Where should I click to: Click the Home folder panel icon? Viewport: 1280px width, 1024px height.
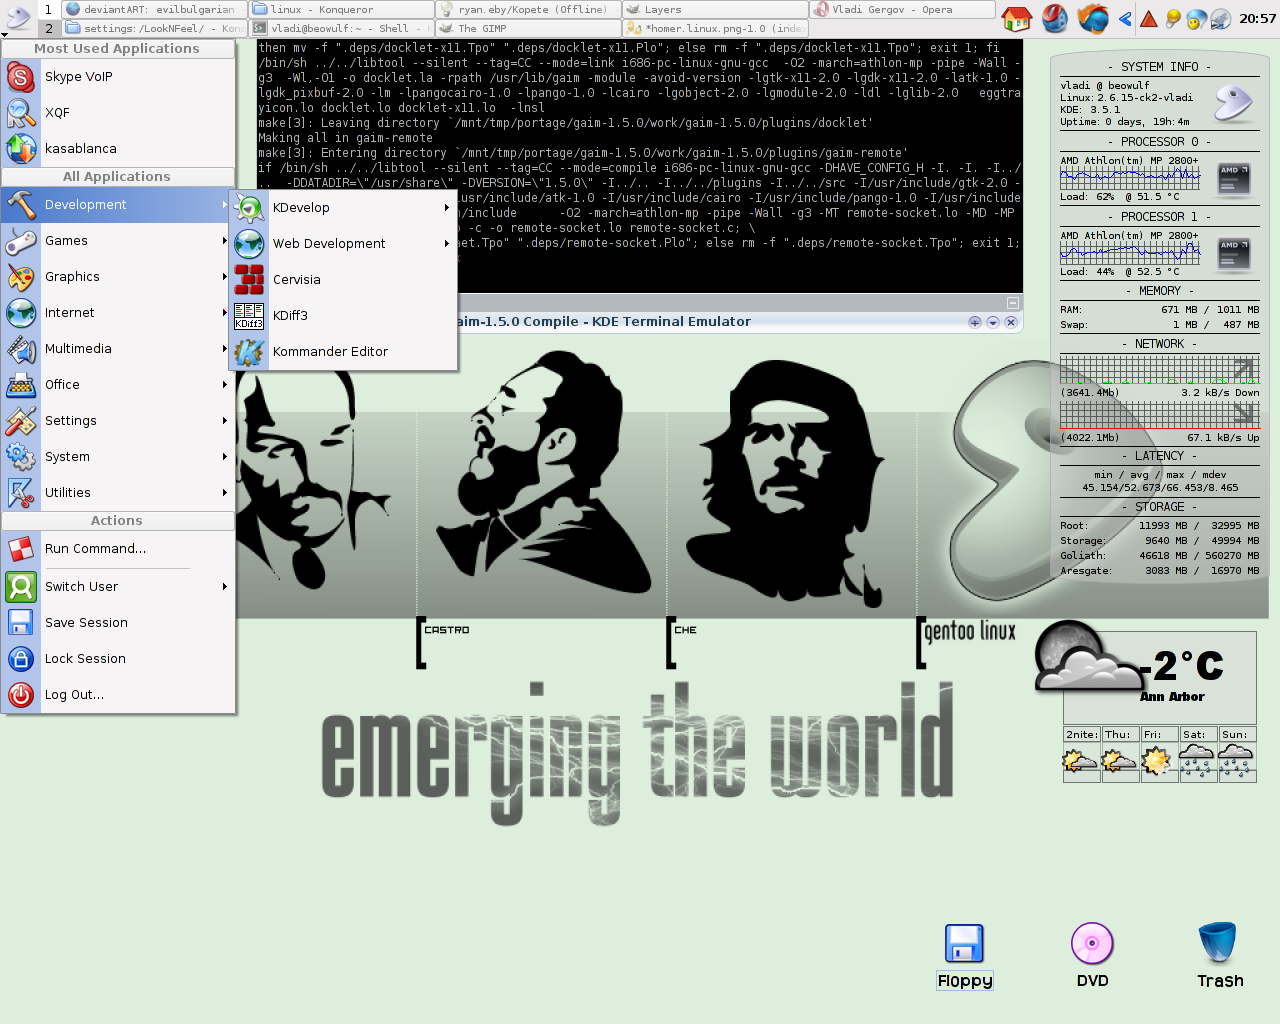[1017, 18]
